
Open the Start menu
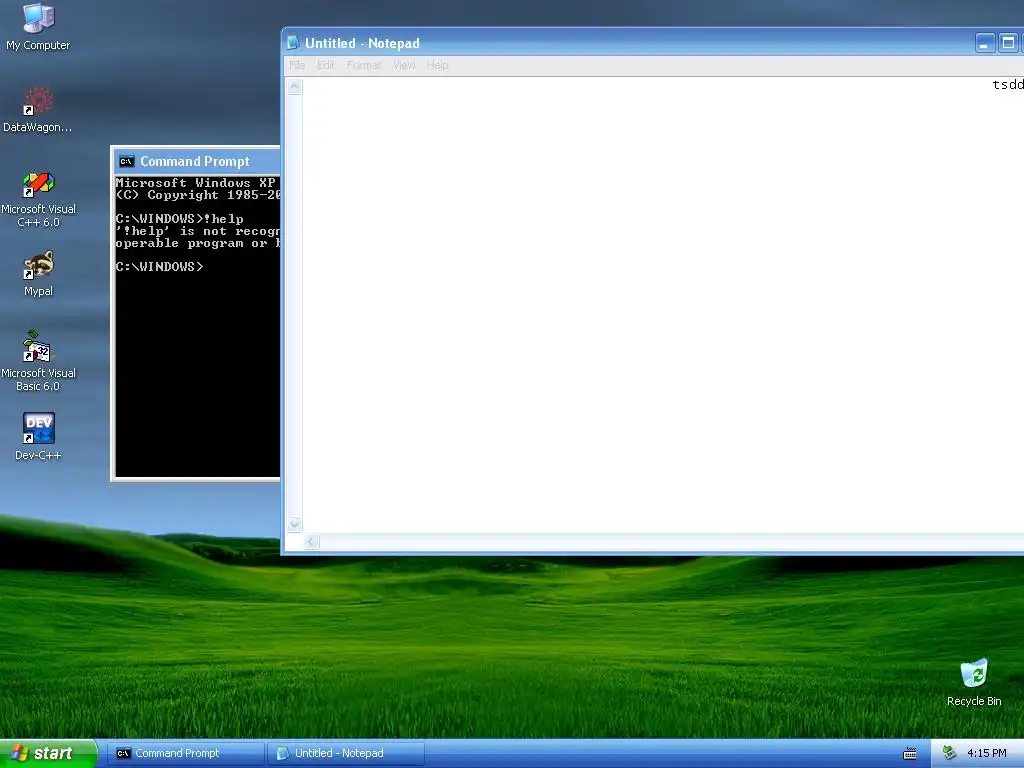(48, 753)
